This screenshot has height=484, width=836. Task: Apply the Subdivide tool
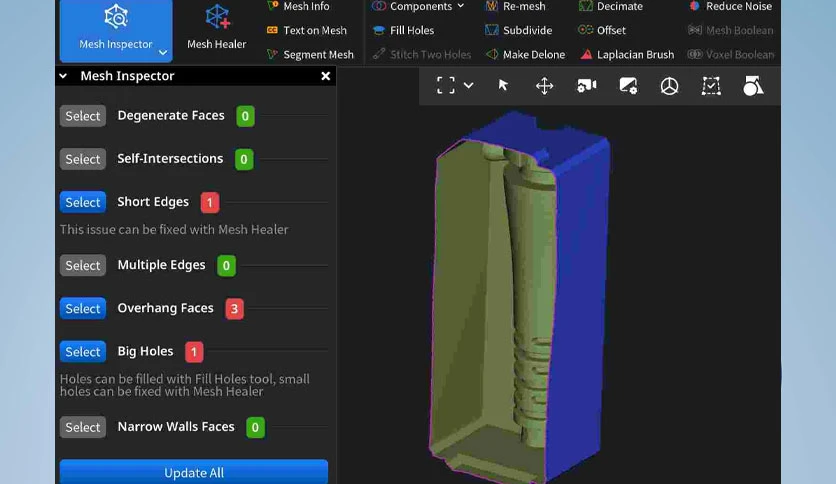coord(519,30)
